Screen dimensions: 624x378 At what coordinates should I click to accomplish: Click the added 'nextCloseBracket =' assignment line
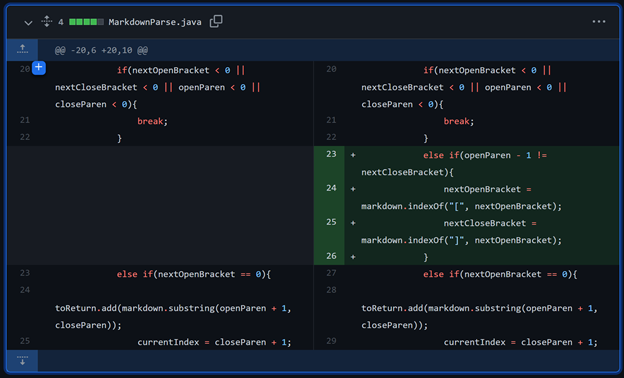(x=490, y=223)
